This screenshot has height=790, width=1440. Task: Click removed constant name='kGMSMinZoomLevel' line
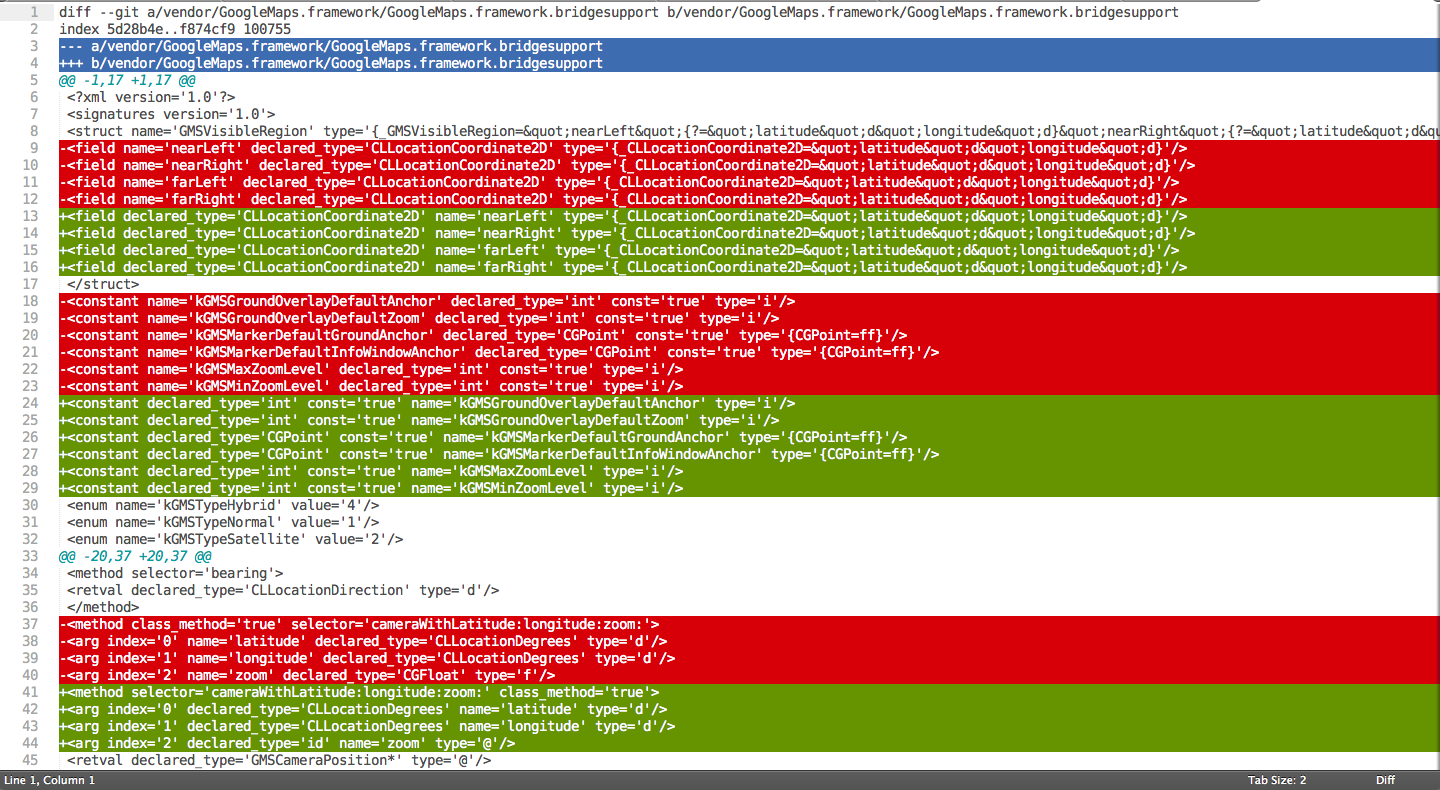749,387
